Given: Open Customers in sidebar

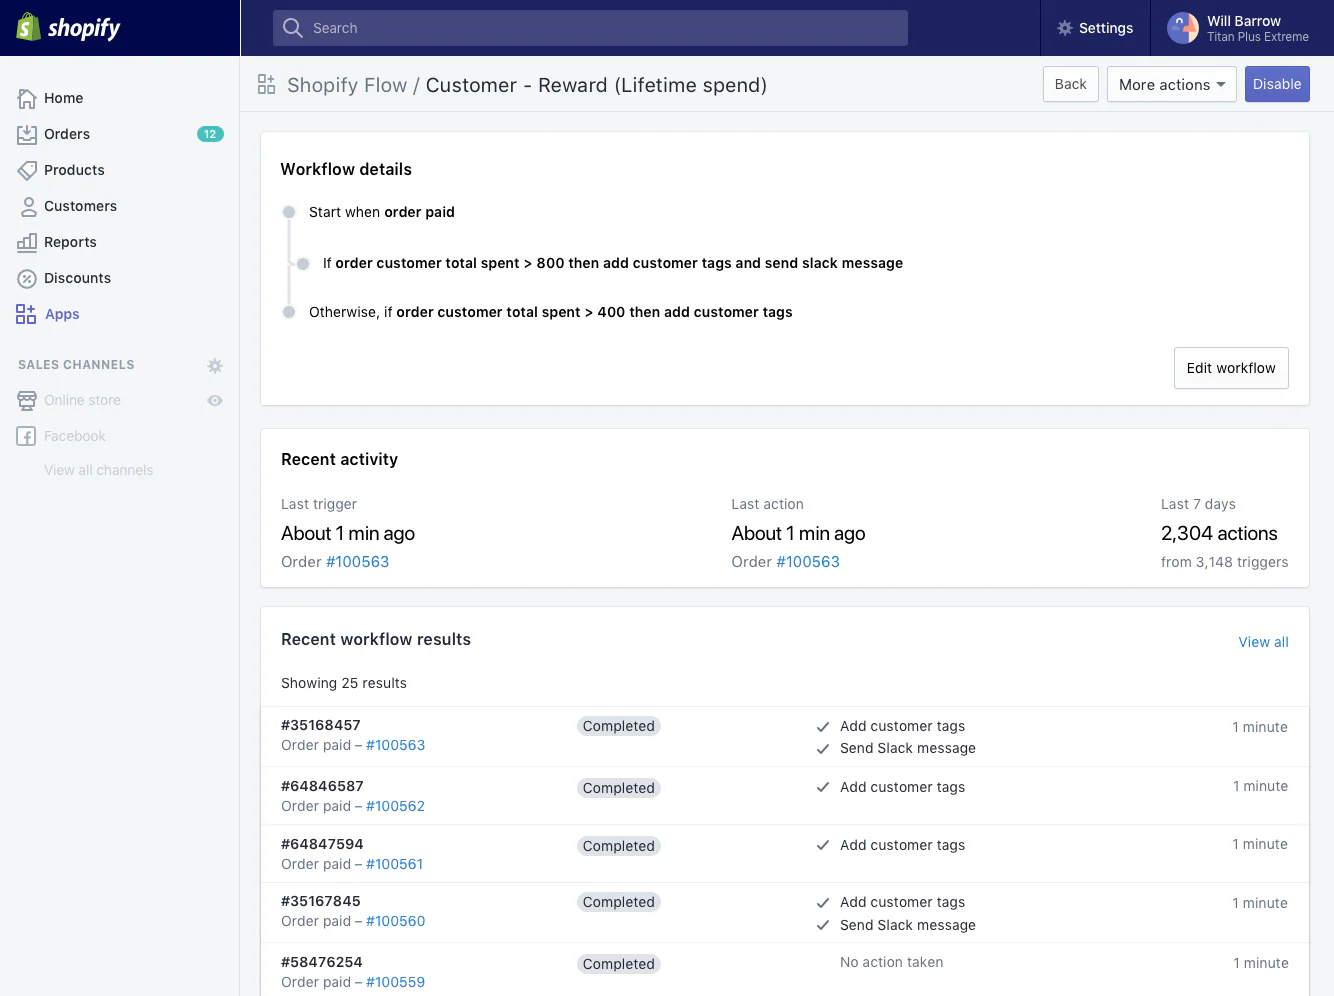Looking at the screenshot, I should pos(80,206).
